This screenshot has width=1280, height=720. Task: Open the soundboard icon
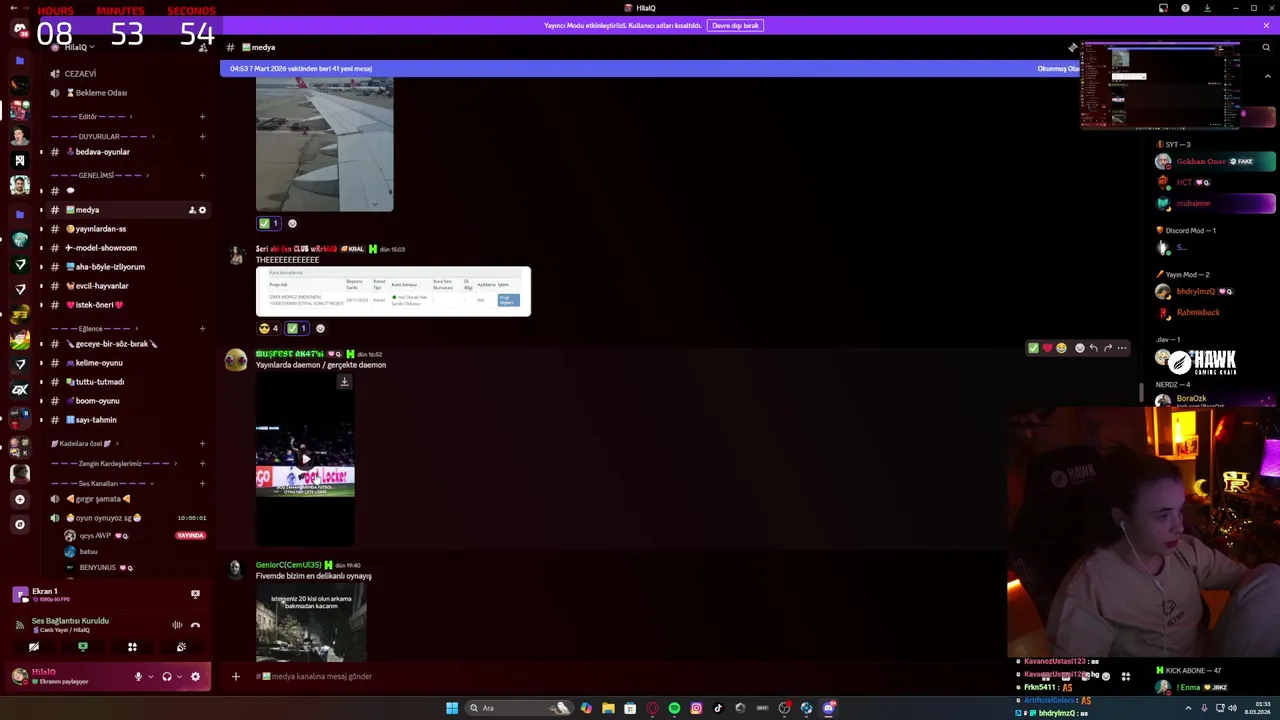pos(181,647)
